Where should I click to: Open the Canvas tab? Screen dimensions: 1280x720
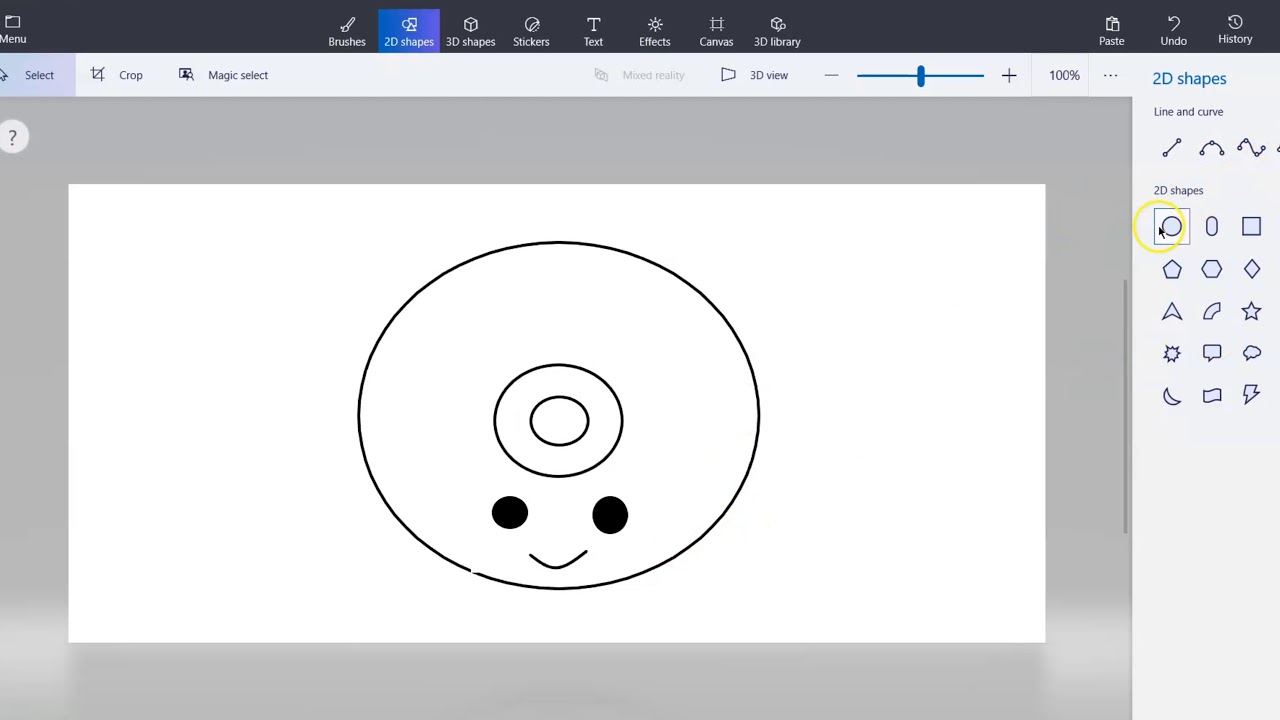click(x=716, y=31)
